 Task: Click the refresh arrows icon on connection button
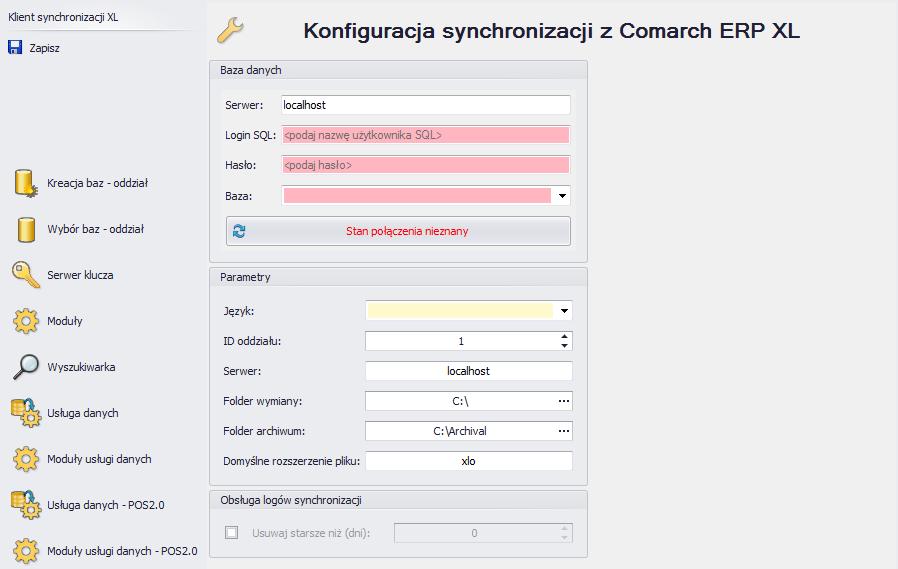[239, 231]
